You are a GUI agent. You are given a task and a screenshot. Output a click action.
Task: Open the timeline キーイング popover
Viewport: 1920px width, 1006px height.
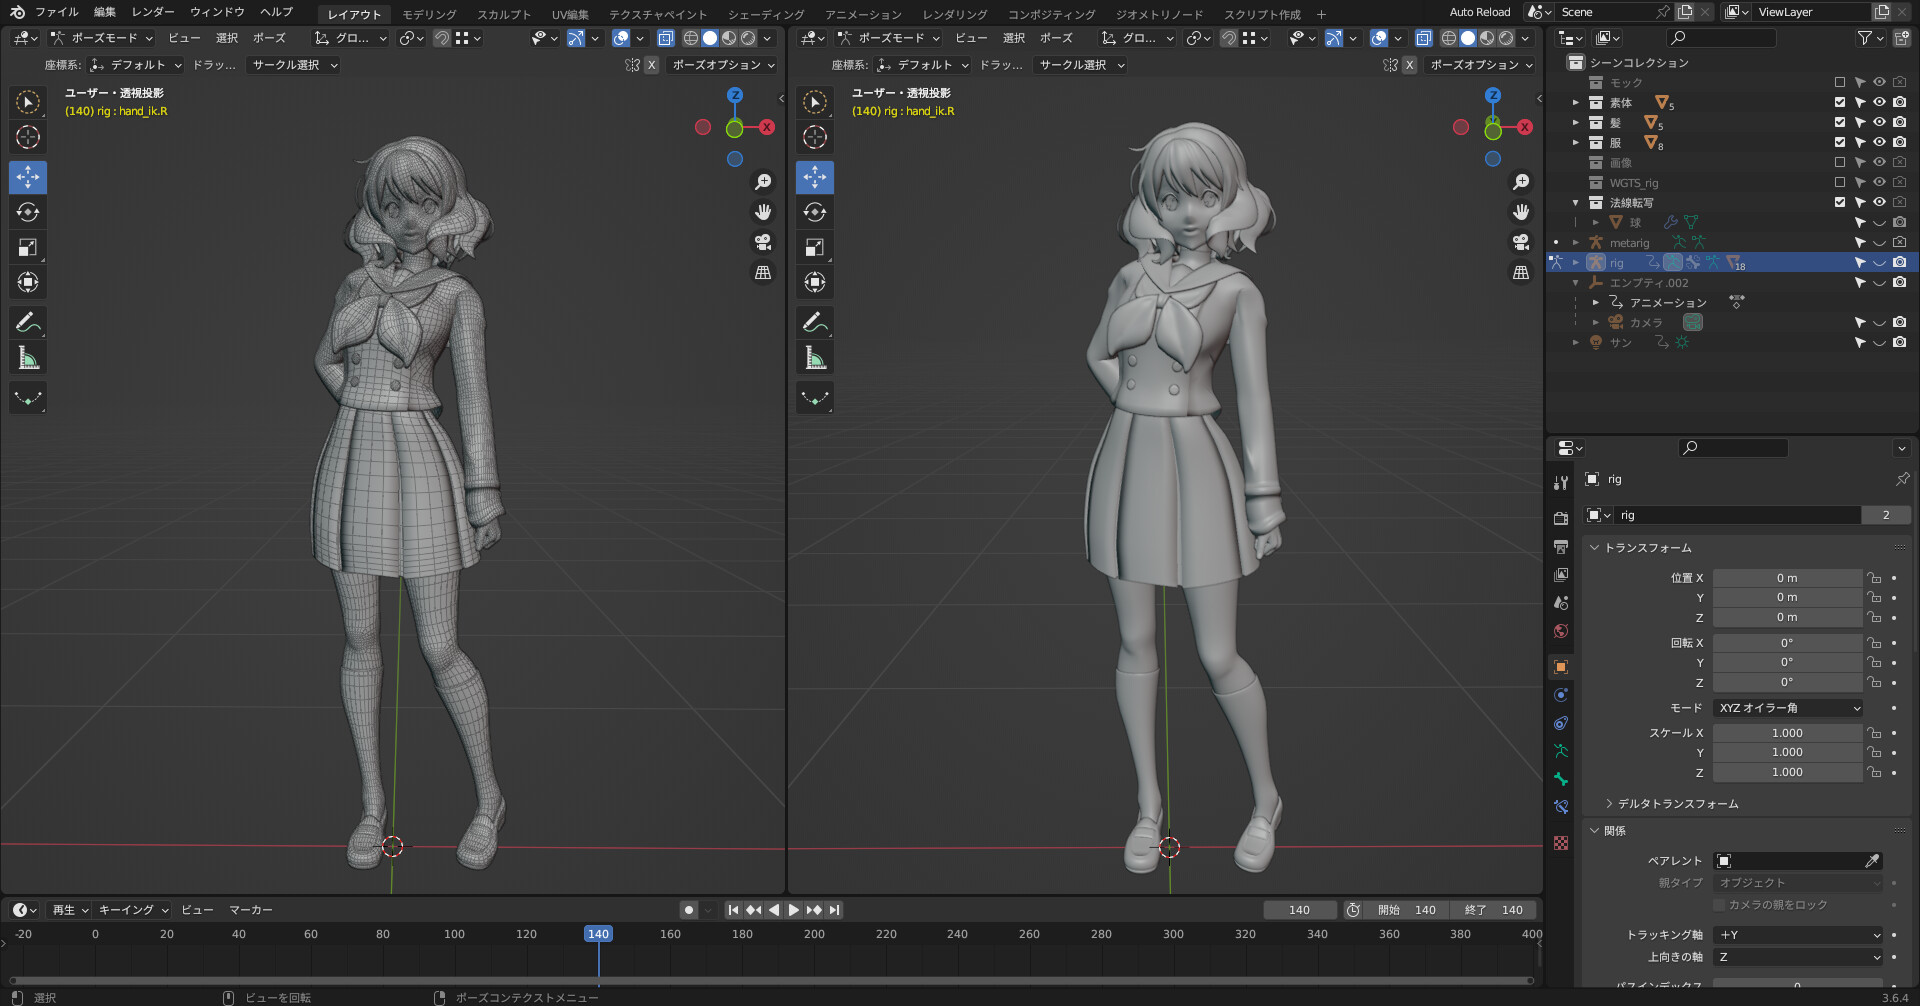pyautogui.click(x=133, y=910)
